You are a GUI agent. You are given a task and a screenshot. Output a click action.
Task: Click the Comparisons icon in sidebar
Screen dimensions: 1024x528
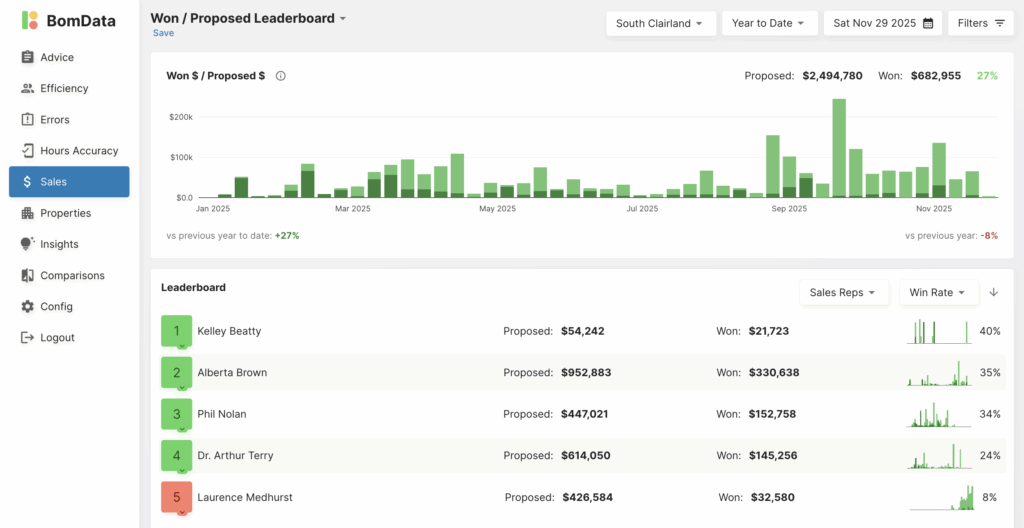[x=28, y=275]
